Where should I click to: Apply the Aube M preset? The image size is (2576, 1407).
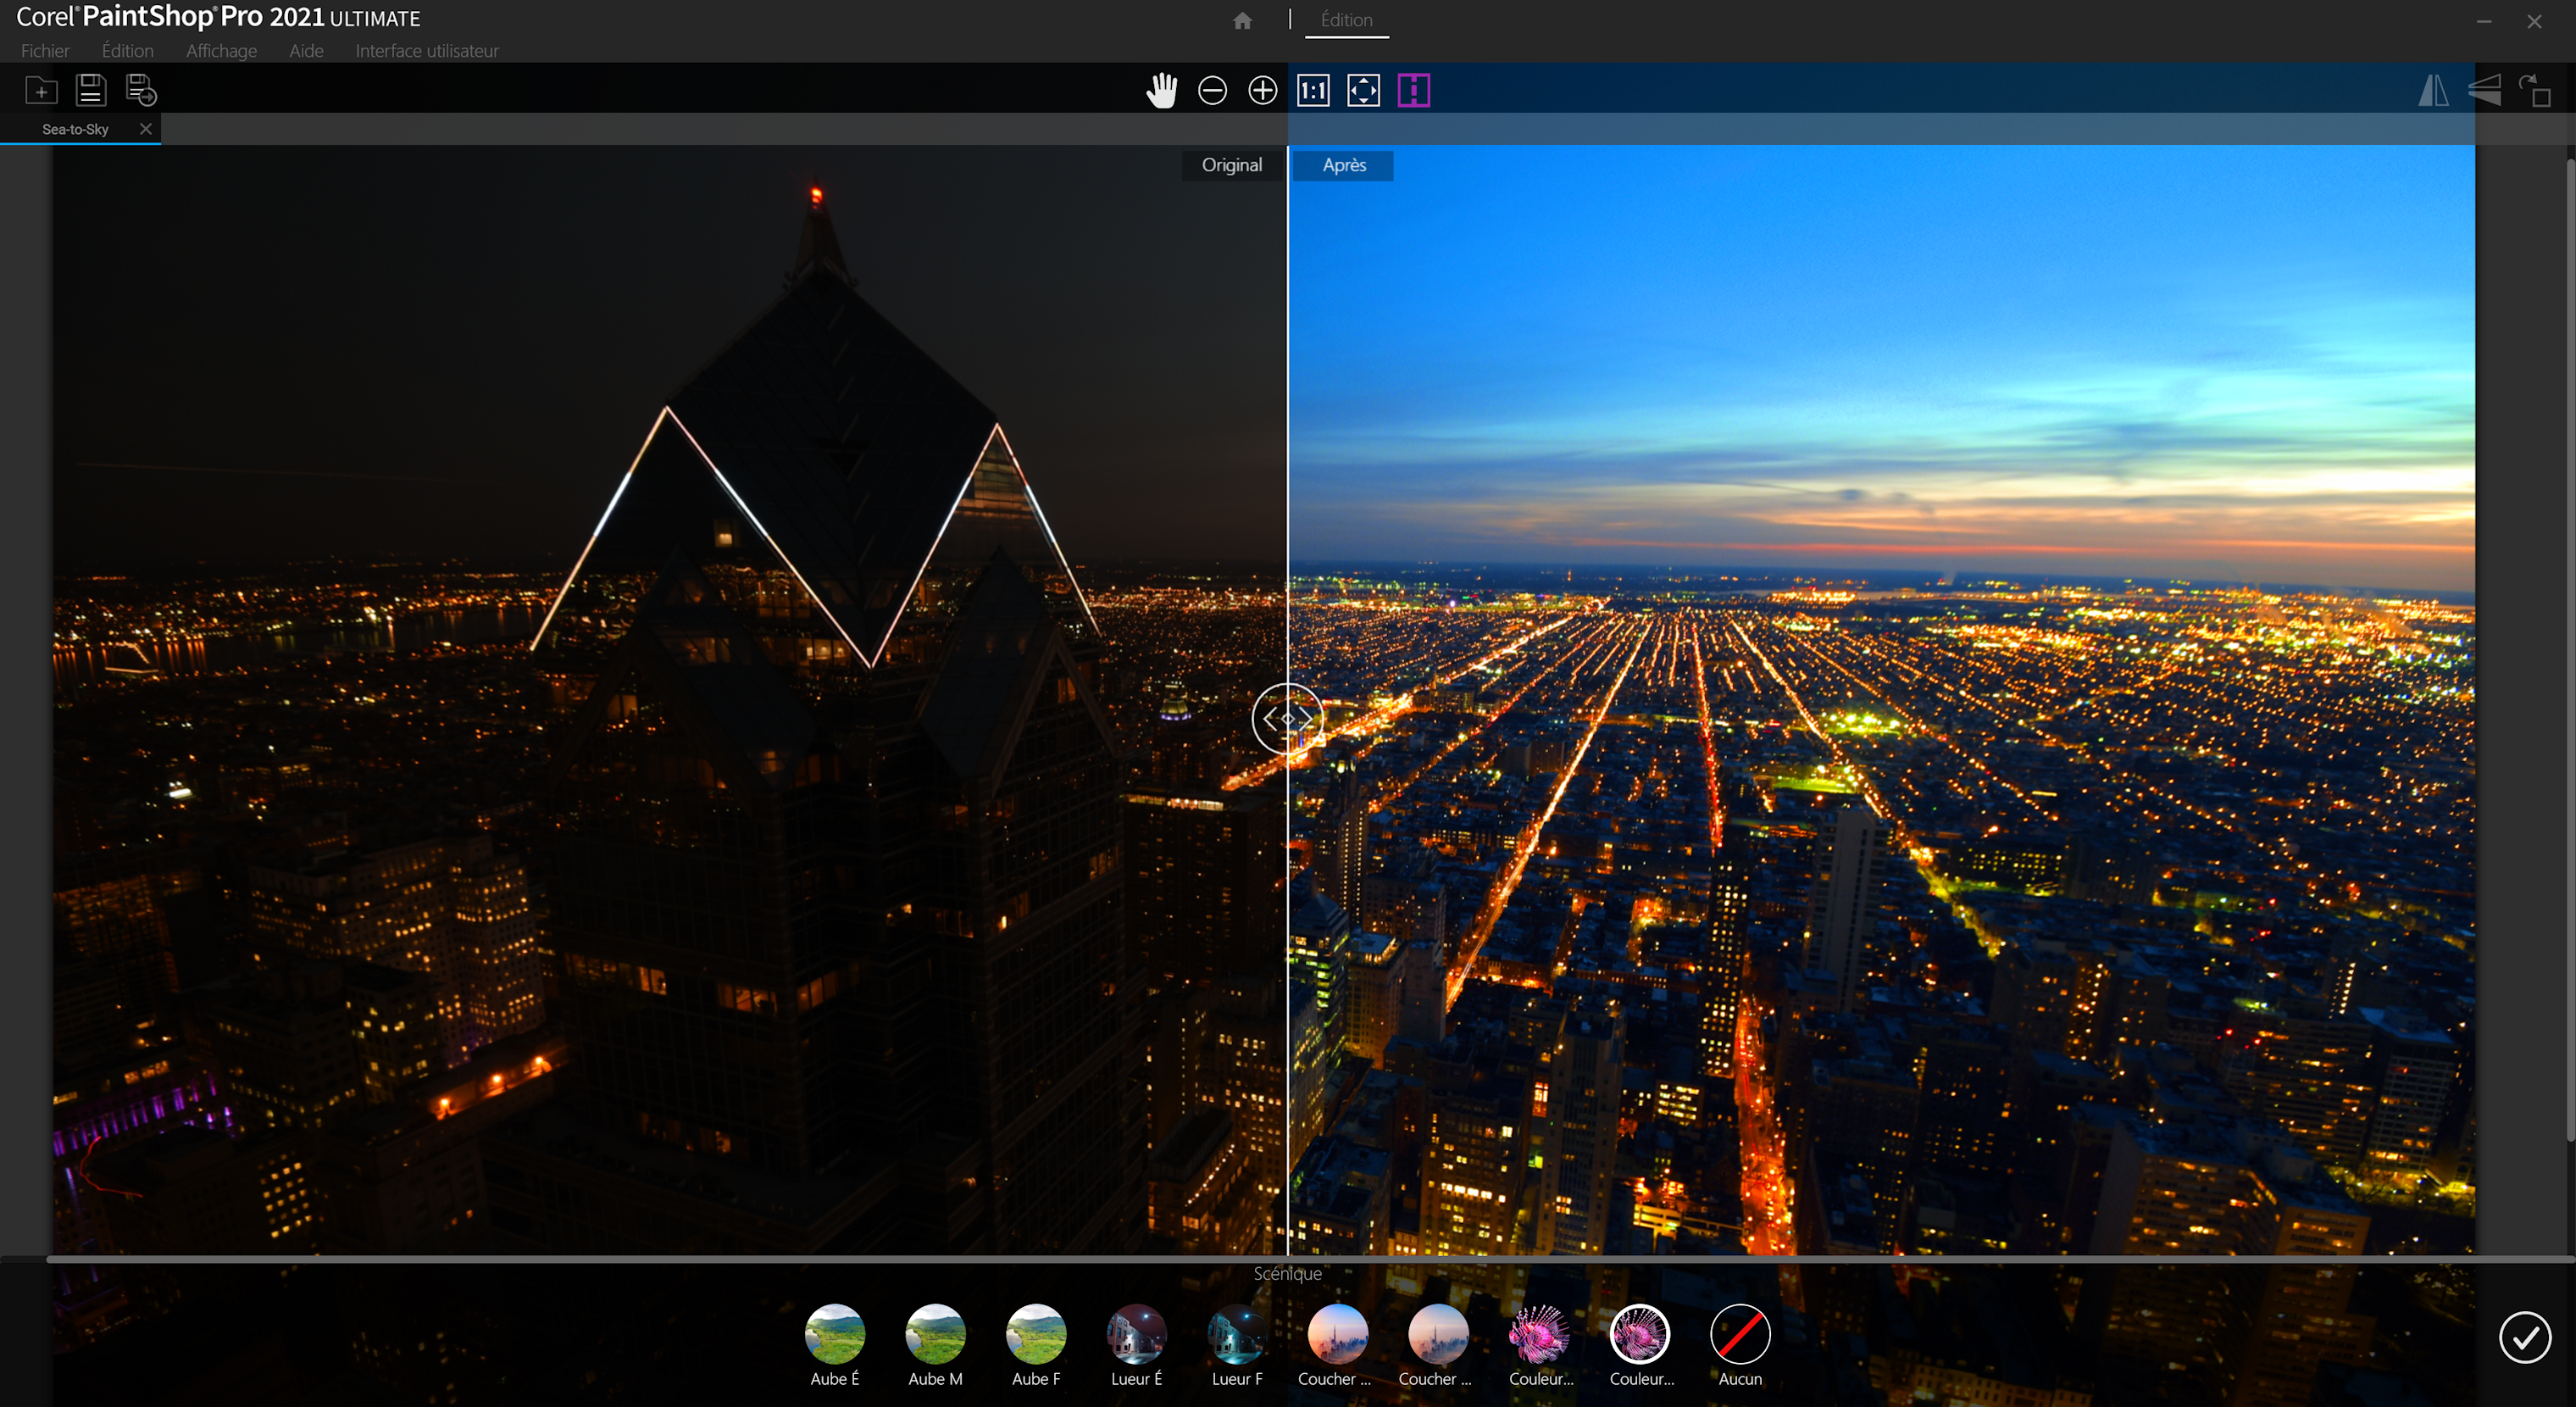(x=935, y=1335)
